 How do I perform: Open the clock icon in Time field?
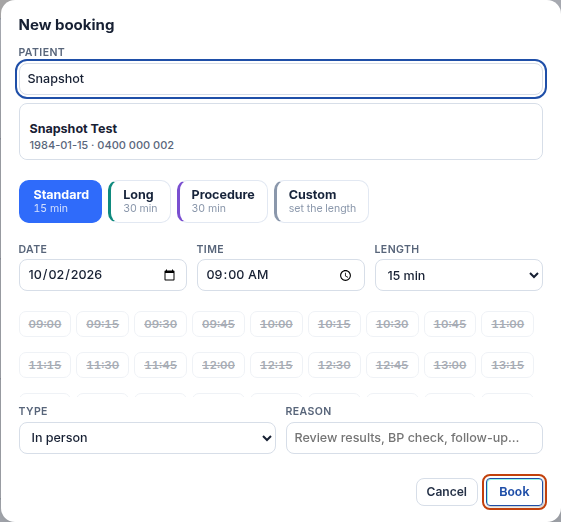pyautogui.click(x=345, y=275)
